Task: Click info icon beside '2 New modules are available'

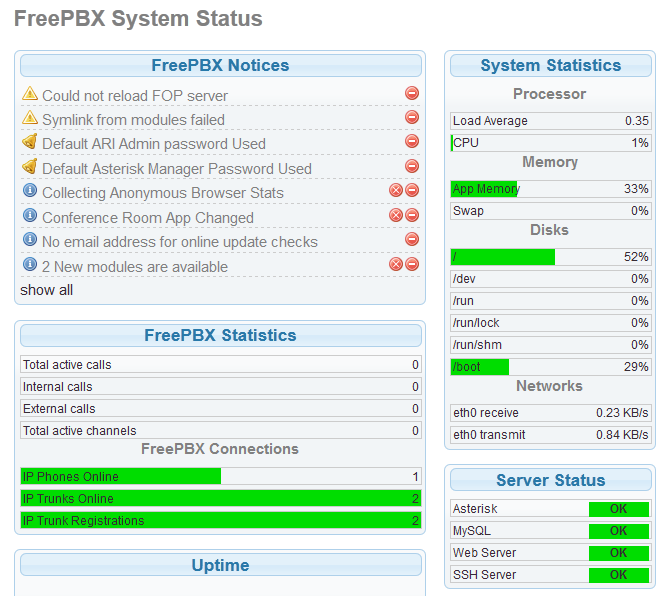Action: point(30,264)
